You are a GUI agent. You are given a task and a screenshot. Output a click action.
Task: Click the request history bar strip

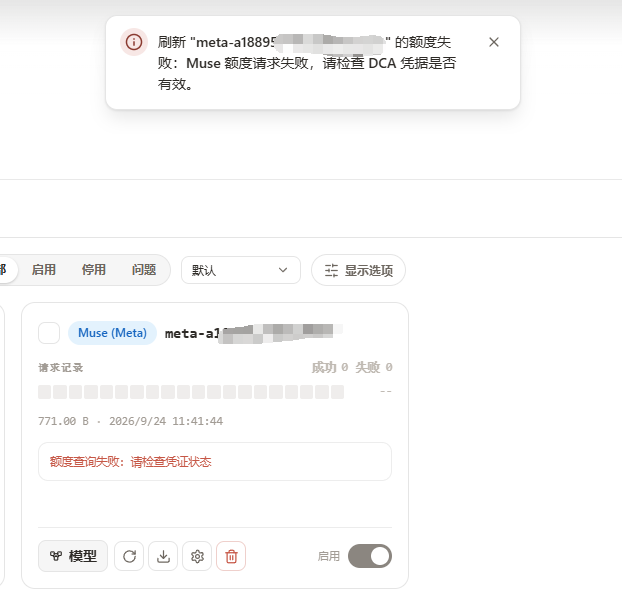click(191, 392)
